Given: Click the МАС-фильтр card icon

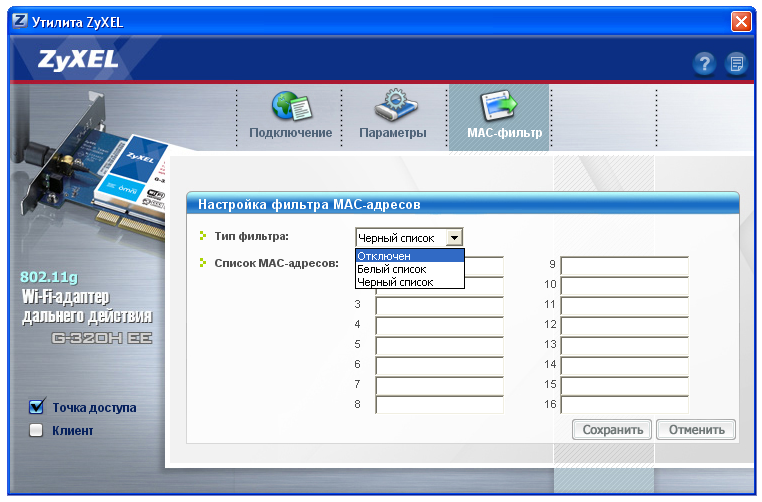Looking at the screenshot, I should pos(499,105).
